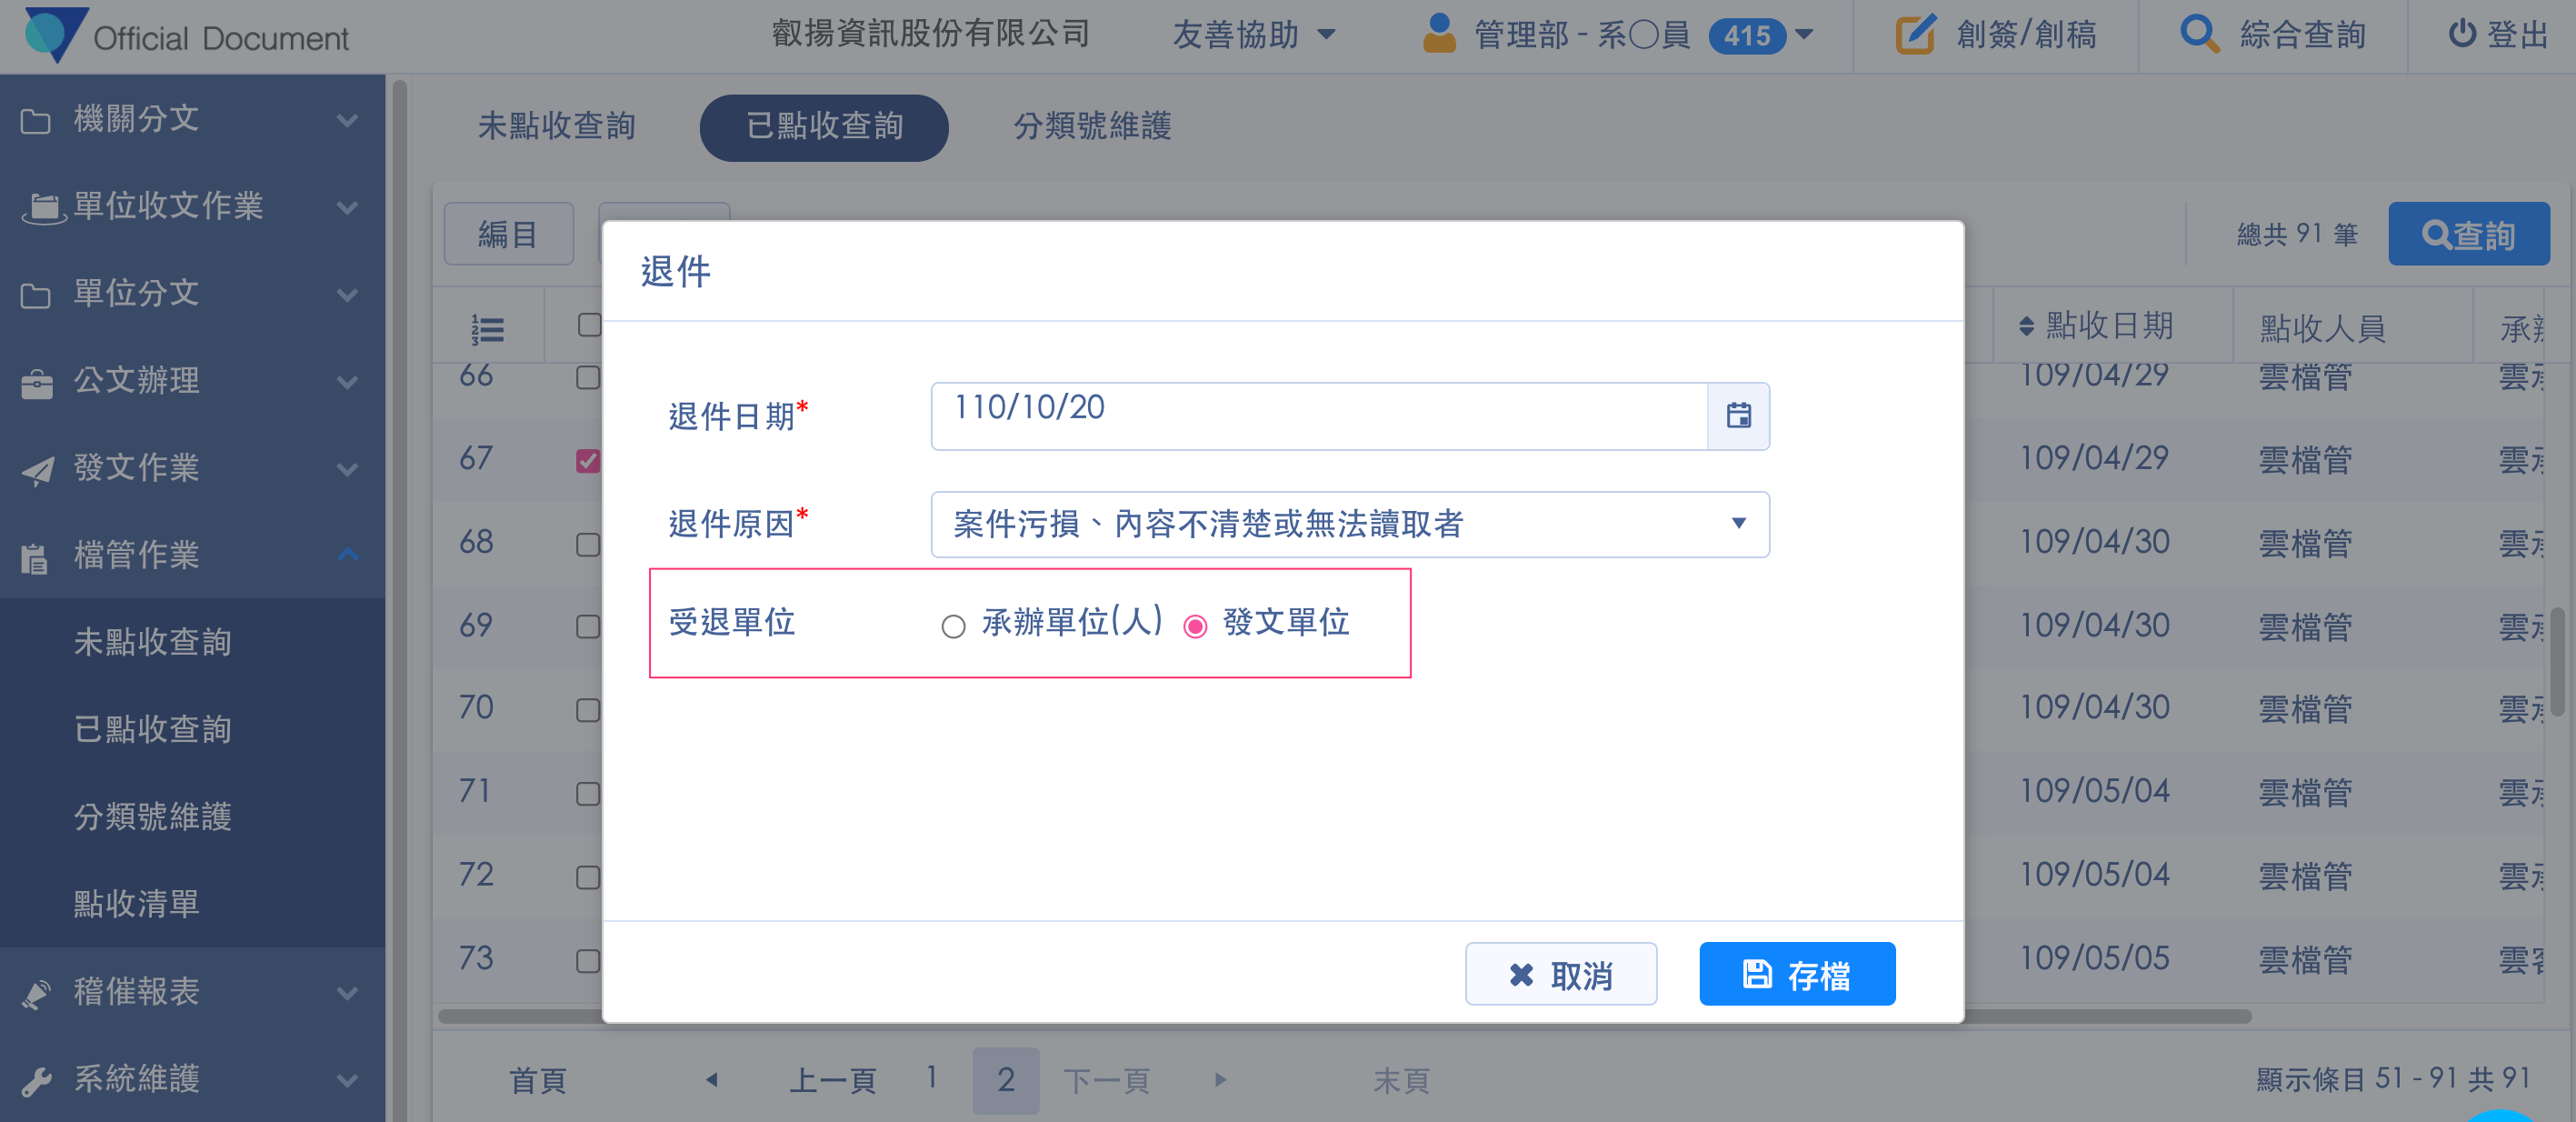Uncheck the row 67 checkbox
Screen dimensions: 2576x1122
588,460
